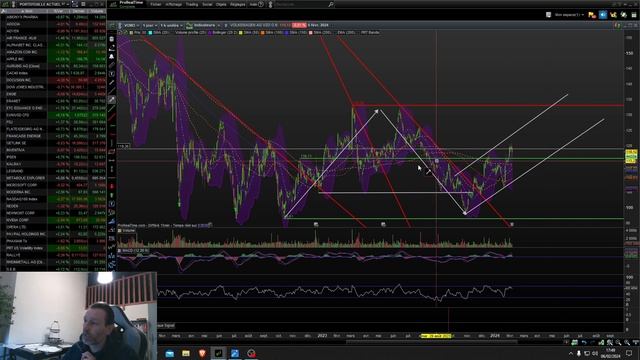Expand the PORTEFEUILLE ACTUEL list dropdown

coord(68,4)
